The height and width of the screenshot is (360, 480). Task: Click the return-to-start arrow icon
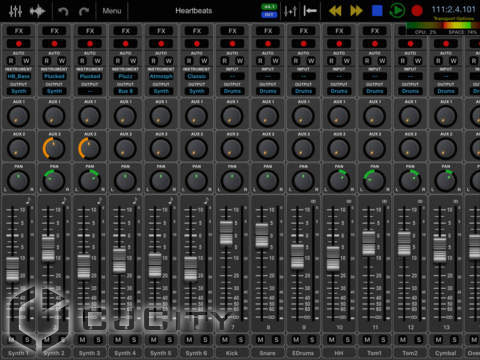310,11
